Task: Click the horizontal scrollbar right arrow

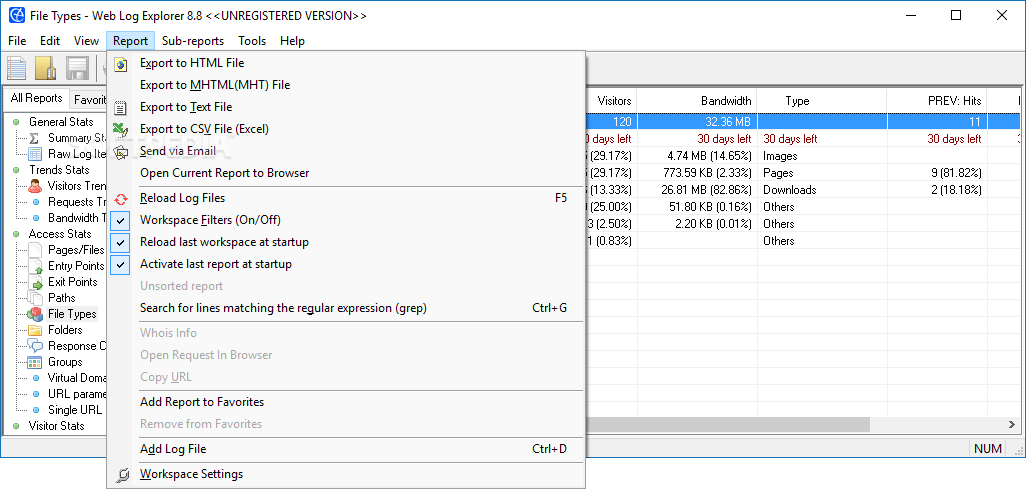Action: click(1012, 424)
